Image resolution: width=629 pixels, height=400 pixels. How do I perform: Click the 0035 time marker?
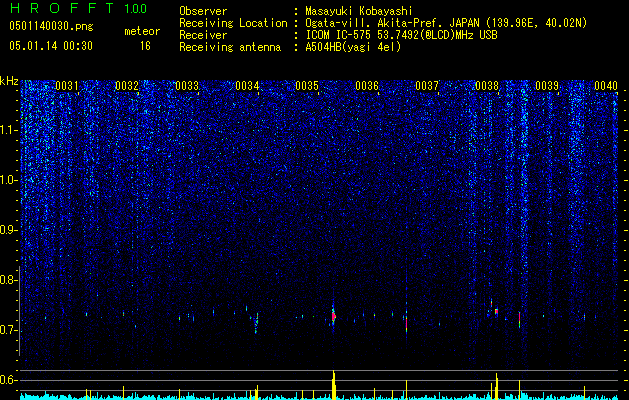(x=307, y=86)
